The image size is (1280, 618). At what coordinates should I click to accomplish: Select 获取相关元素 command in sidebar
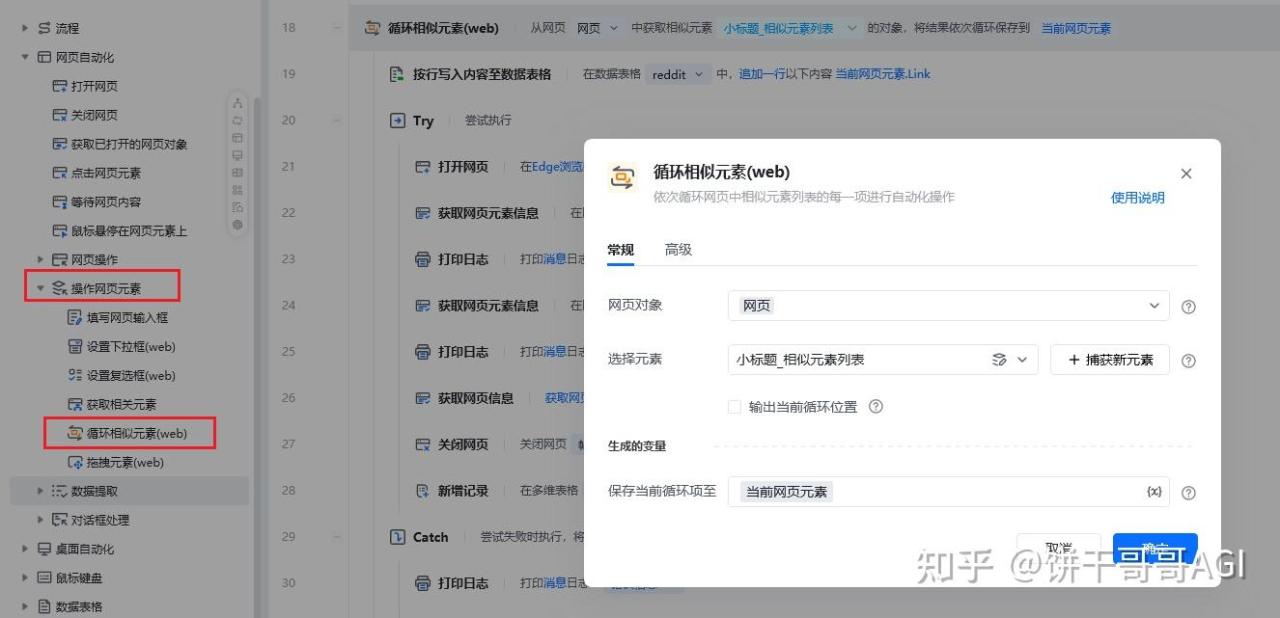click(111, 405)
